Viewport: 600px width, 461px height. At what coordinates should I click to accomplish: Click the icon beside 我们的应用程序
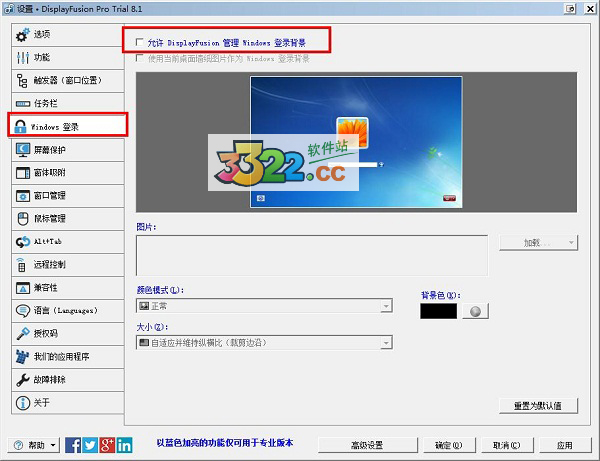click(x=22, y=357)
